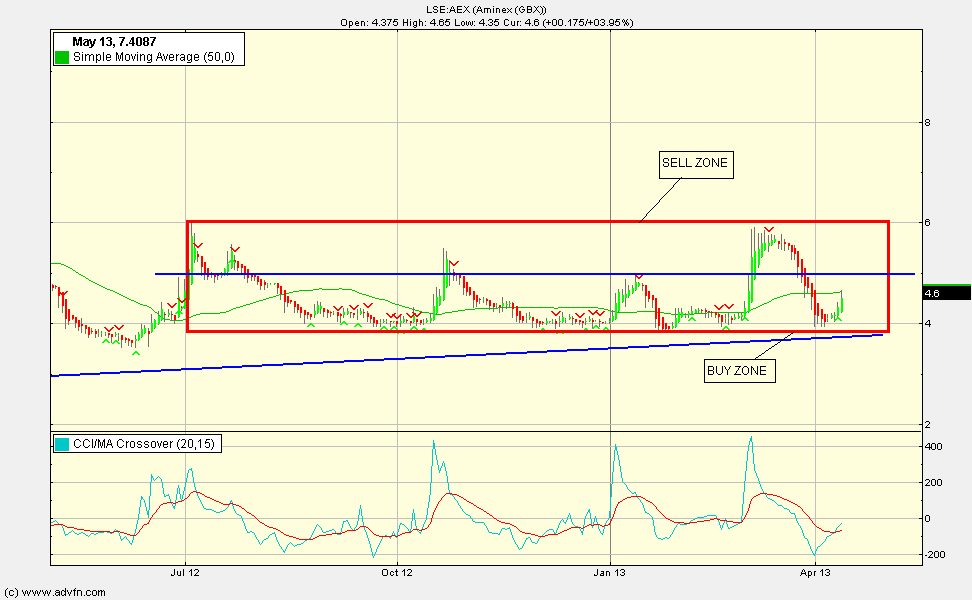Click the Oct 12 date axis label
Screen dimensions: 972x600
coord(397,574)
